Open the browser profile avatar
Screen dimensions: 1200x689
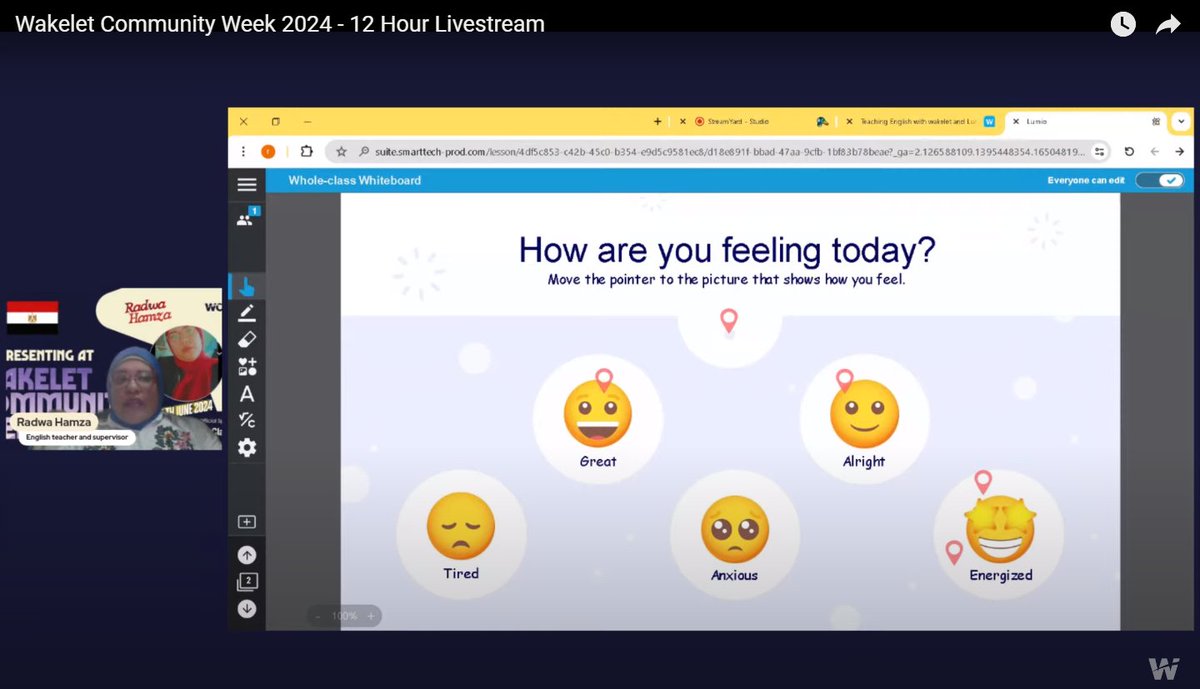tap(268, 151)
